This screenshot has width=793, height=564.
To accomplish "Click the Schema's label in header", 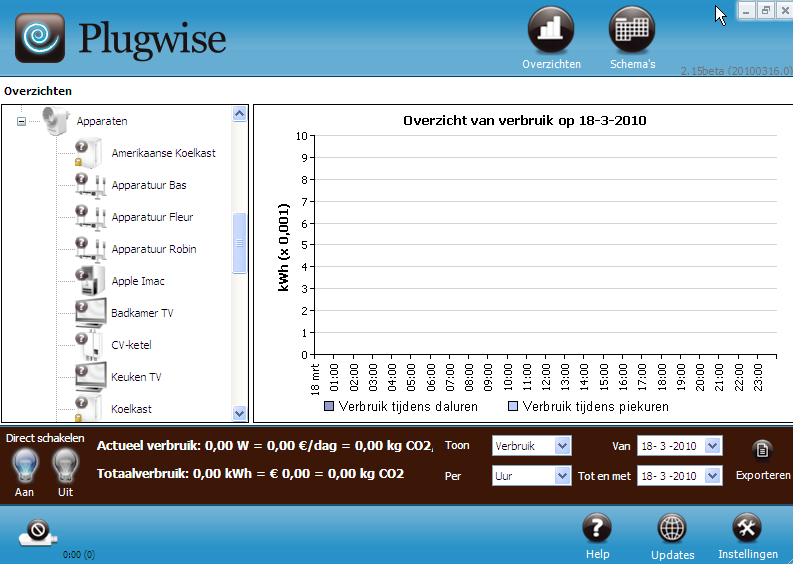I will (632, 64).
